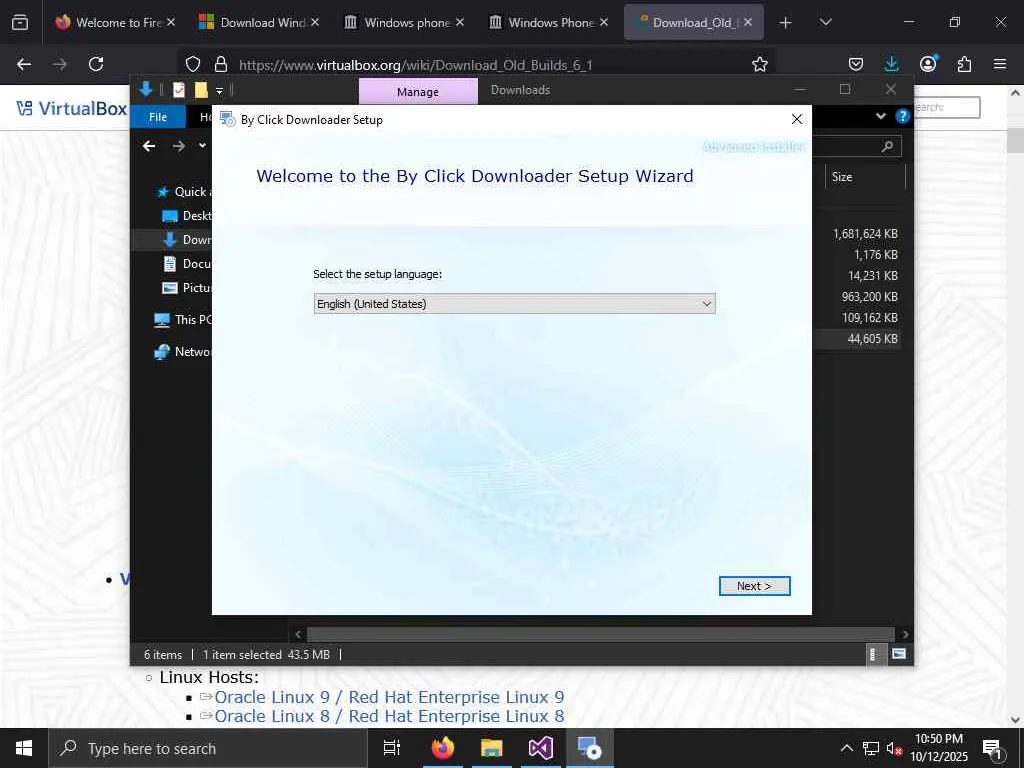Open Firefox View icon
This screenshot has width=1024, height=768.
[x=20, y=22]
